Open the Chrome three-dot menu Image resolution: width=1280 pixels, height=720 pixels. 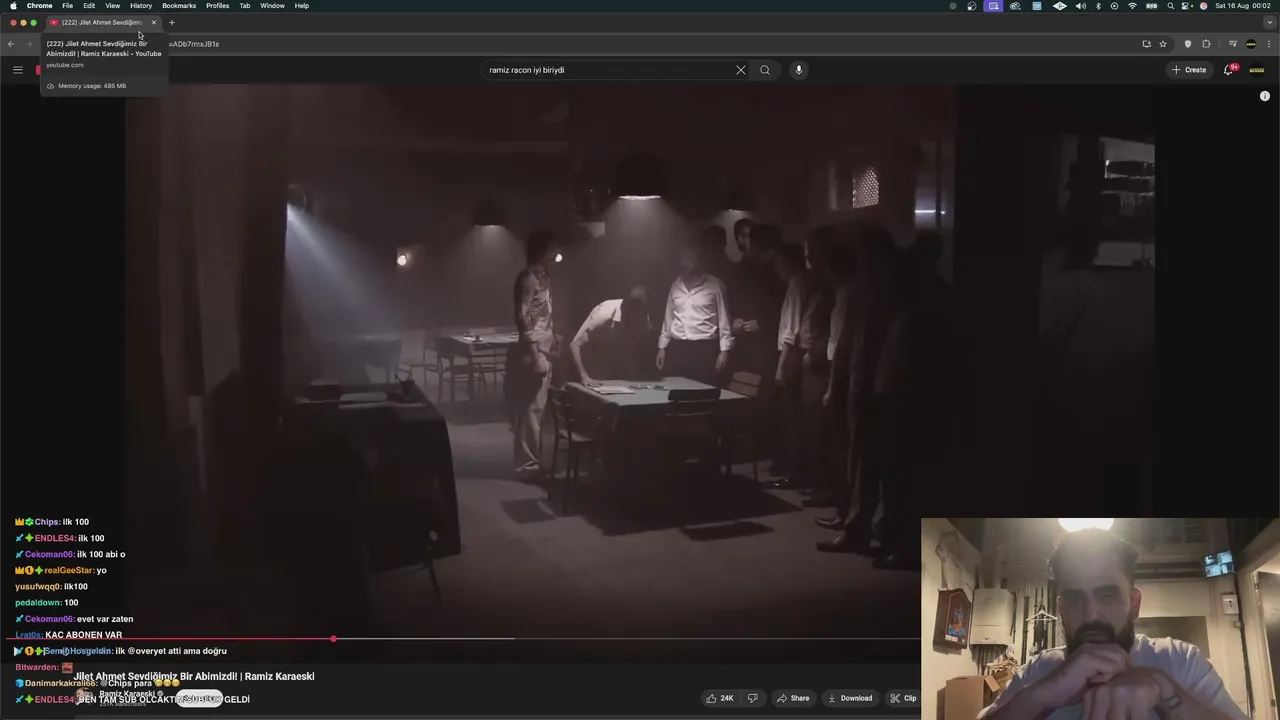(1269, 44)
